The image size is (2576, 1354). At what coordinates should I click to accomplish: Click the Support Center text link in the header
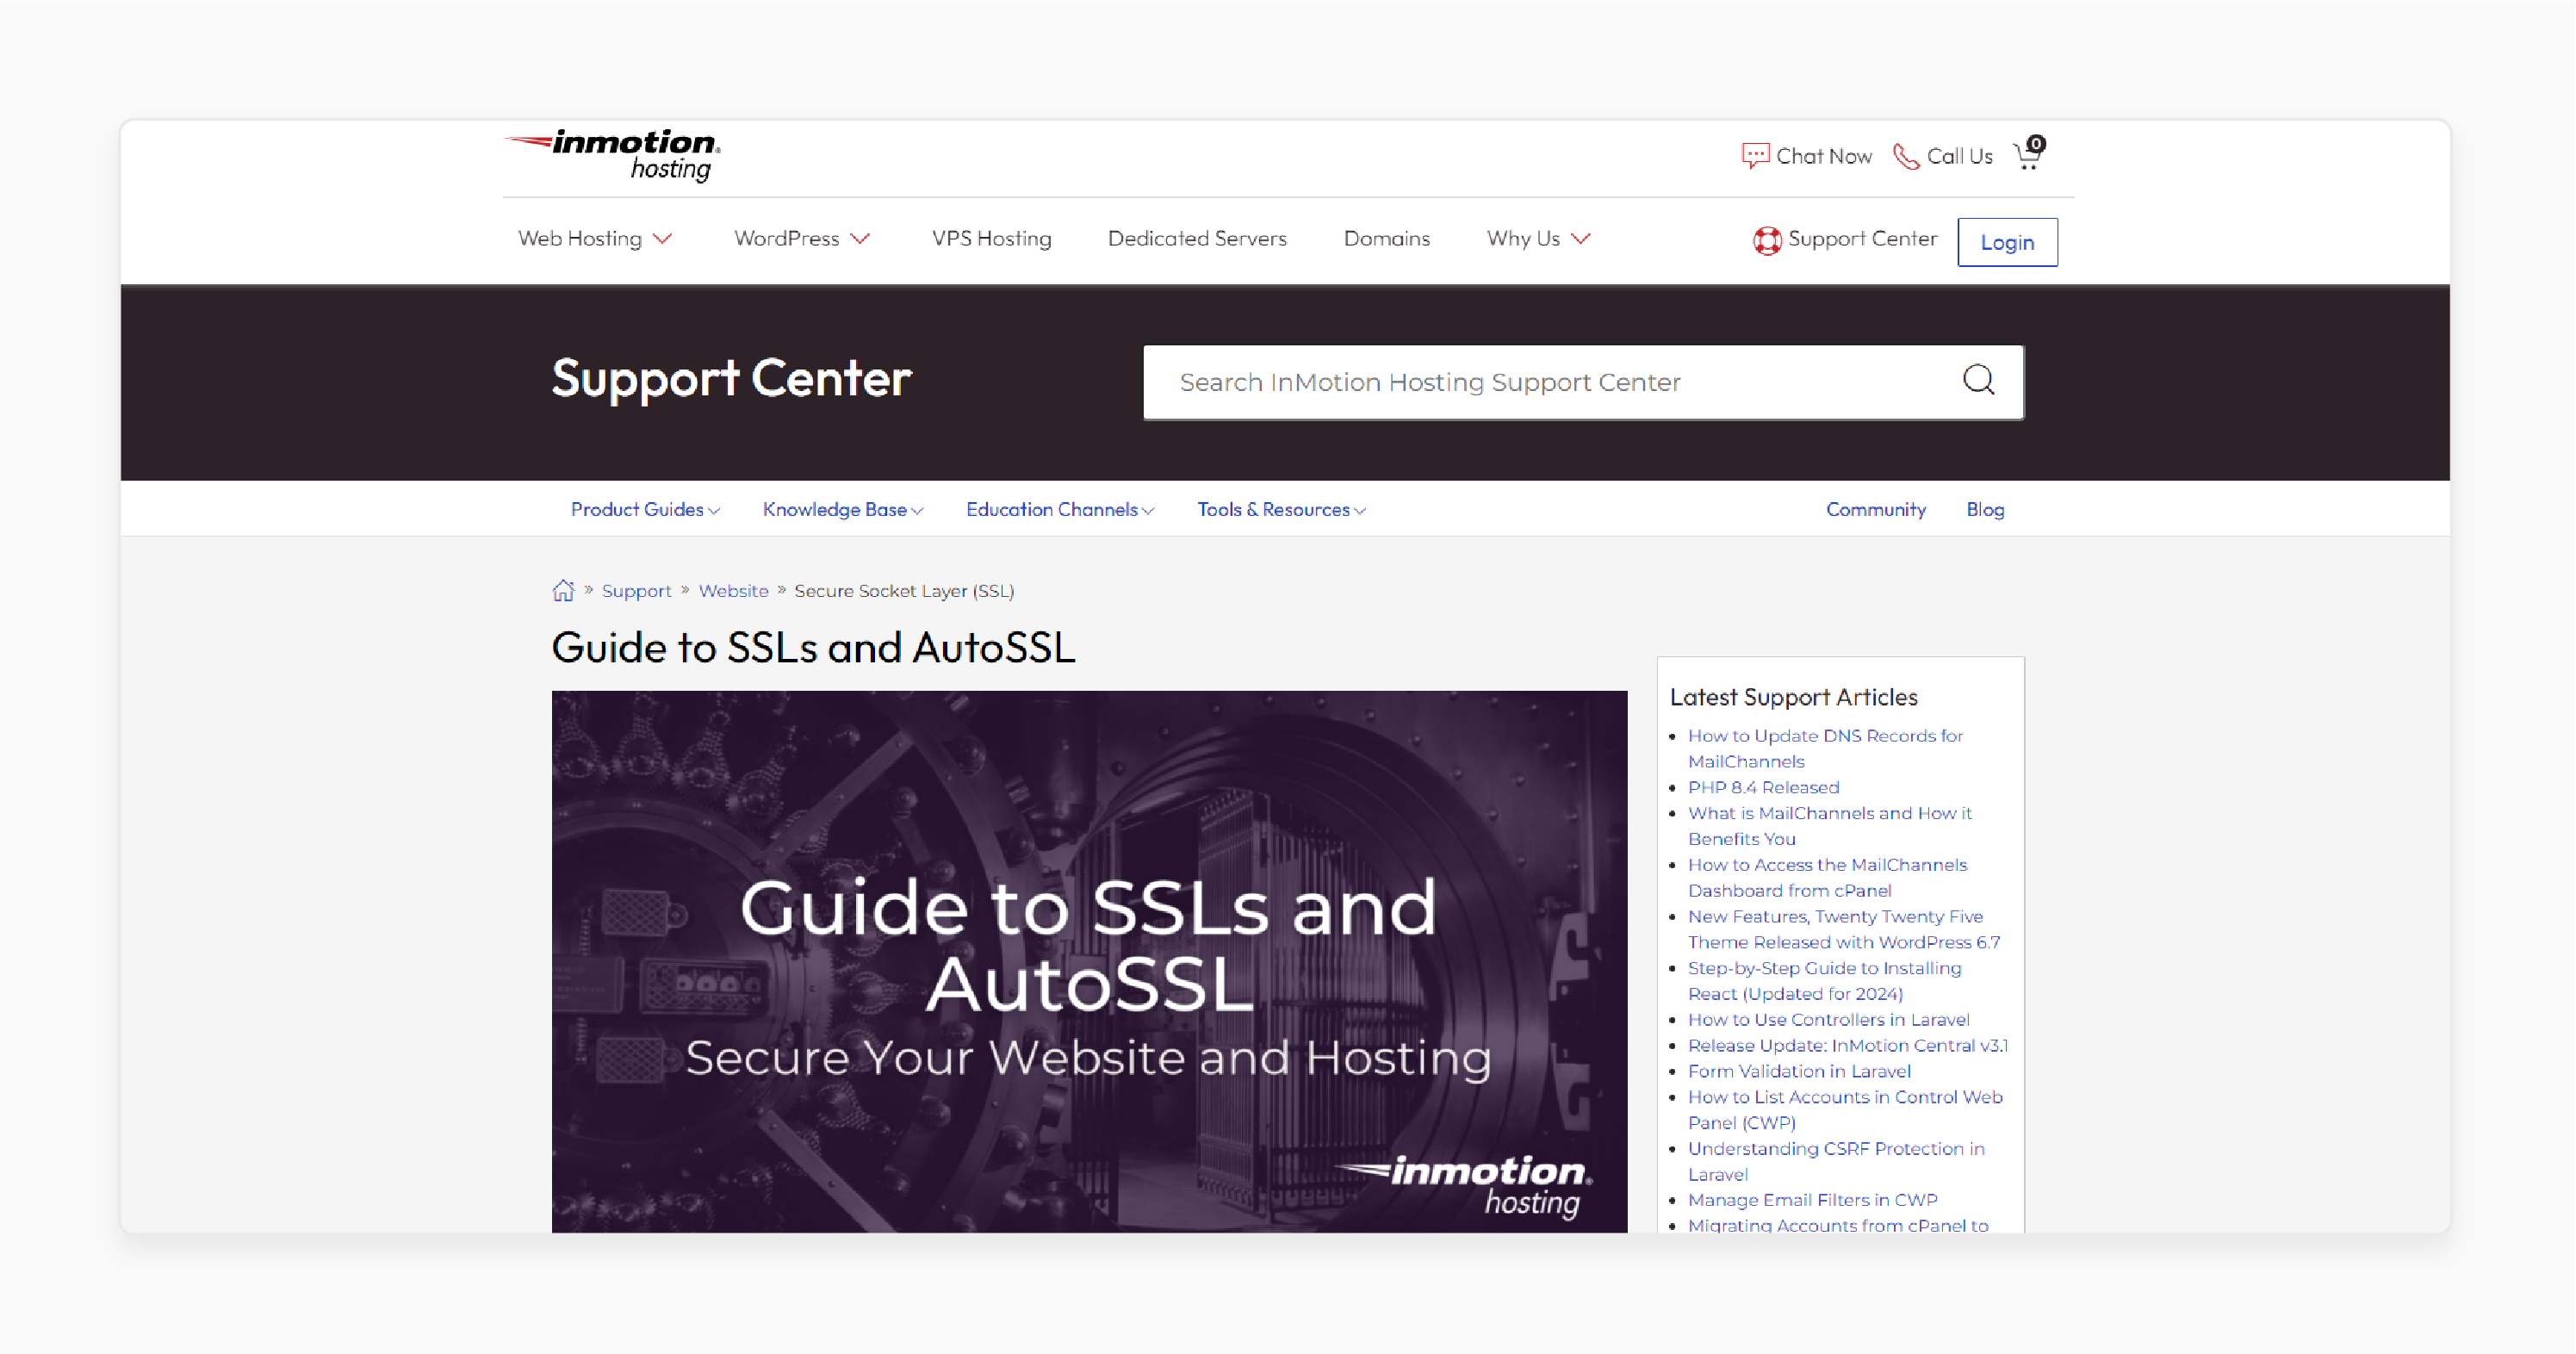coord(1862,239)
